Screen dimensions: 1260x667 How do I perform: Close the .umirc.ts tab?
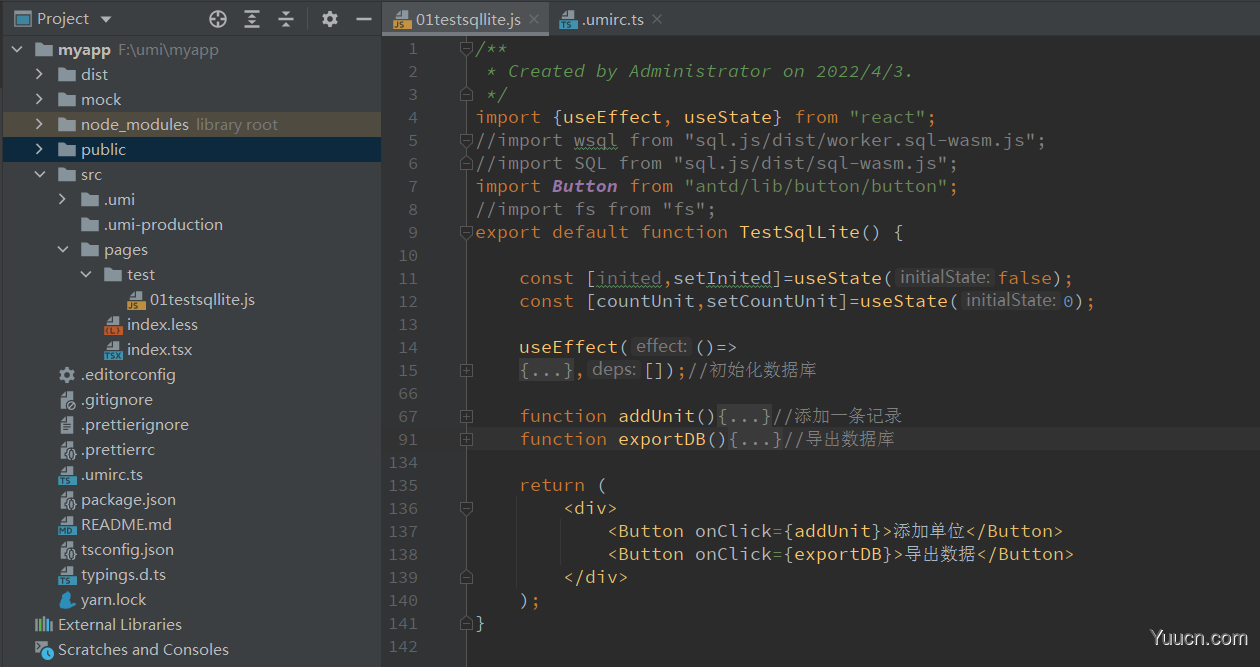point(659,19)
